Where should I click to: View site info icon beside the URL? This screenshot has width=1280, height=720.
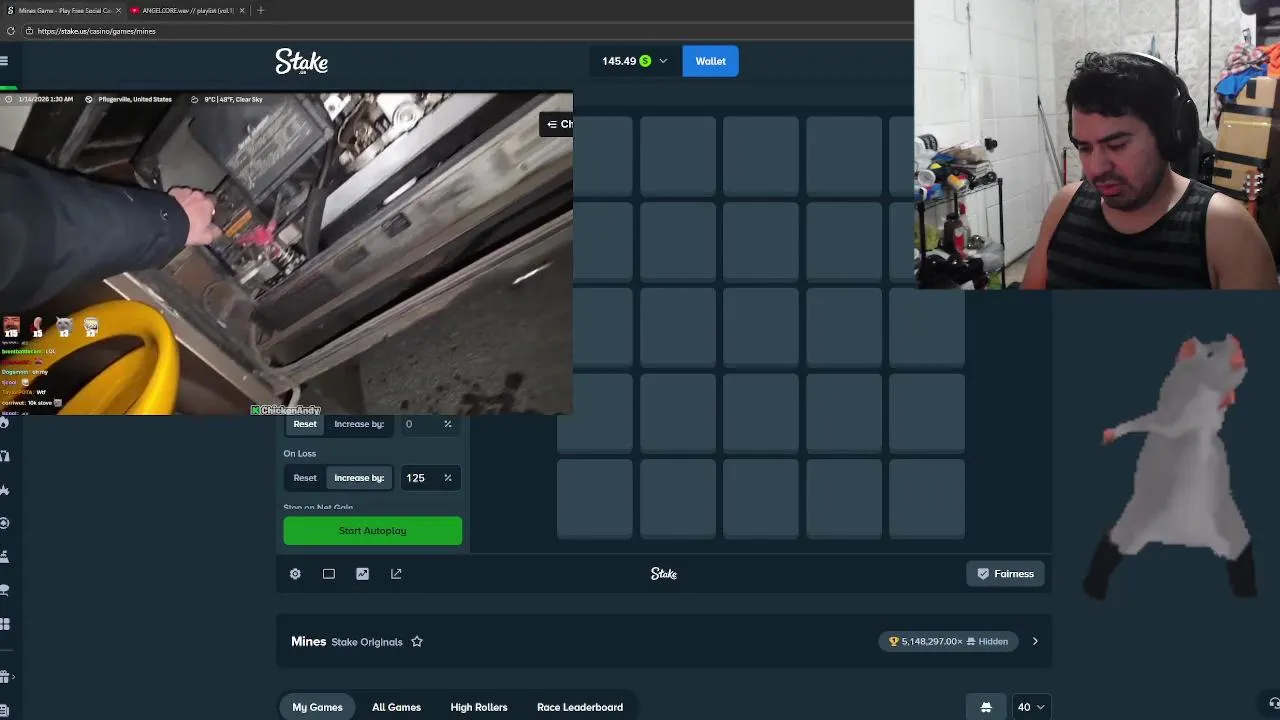(29, 31)
